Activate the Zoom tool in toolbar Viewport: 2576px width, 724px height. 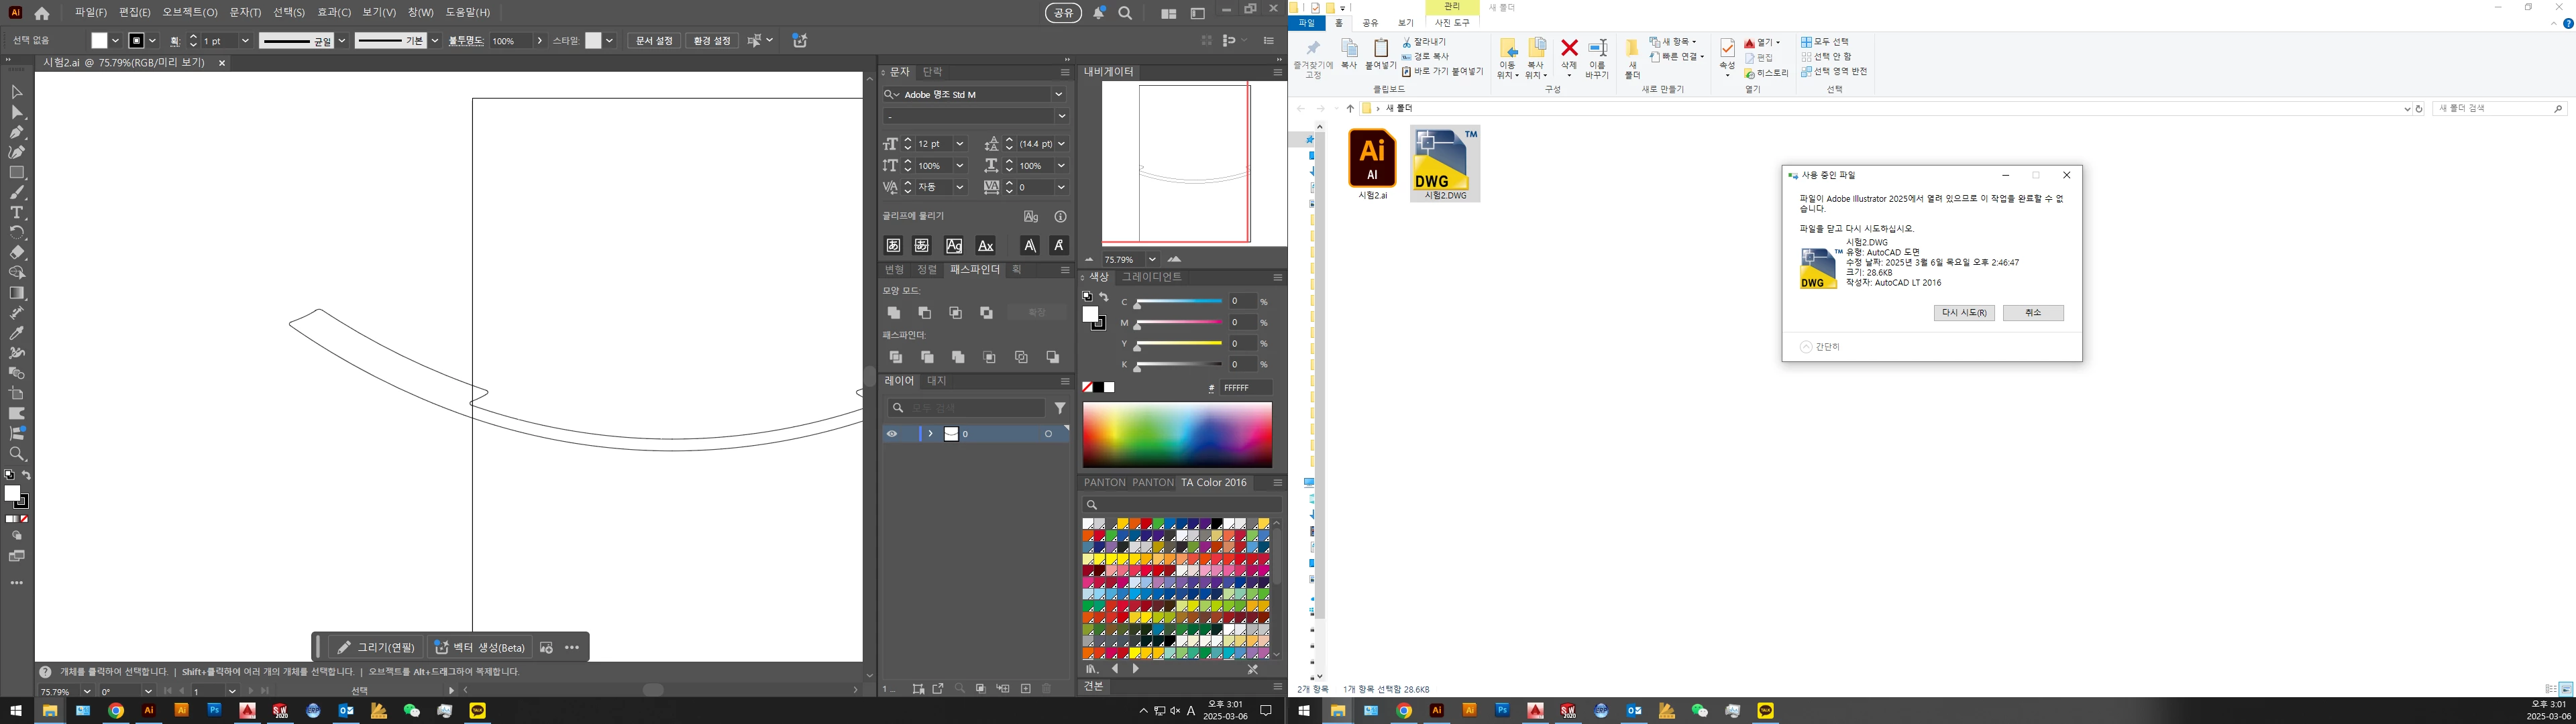(x=17, y=454)
